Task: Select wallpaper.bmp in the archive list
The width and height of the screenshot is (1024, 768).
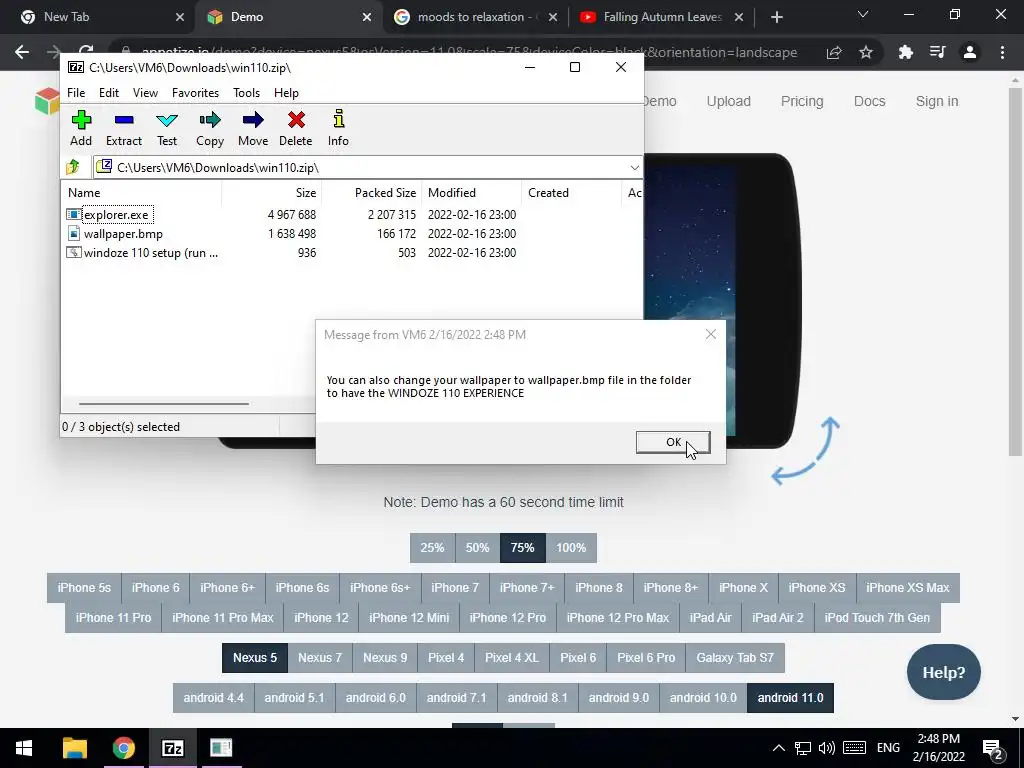Action: (123, 234)
